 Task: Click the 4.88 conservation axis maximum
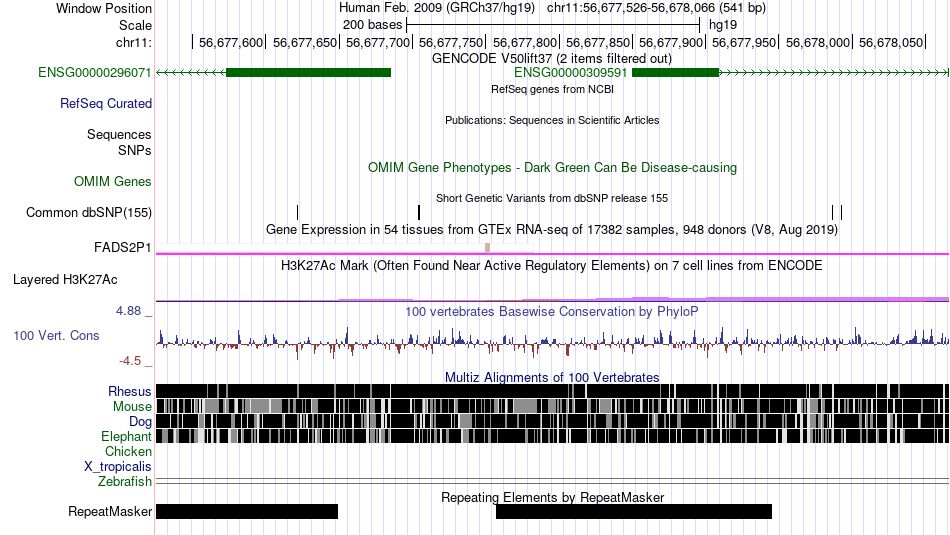128,311
